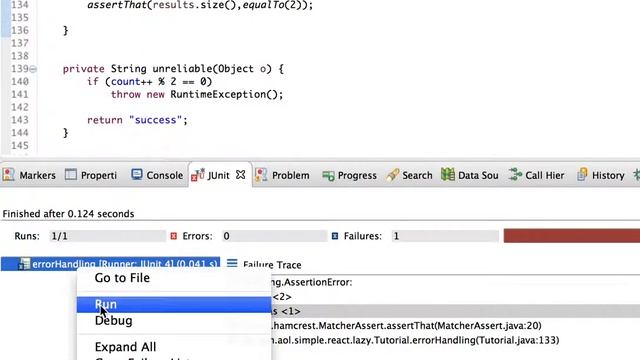Click the Failures value field showing 1
The height and width of the screenshot is (360, 640).
point(445,236)
